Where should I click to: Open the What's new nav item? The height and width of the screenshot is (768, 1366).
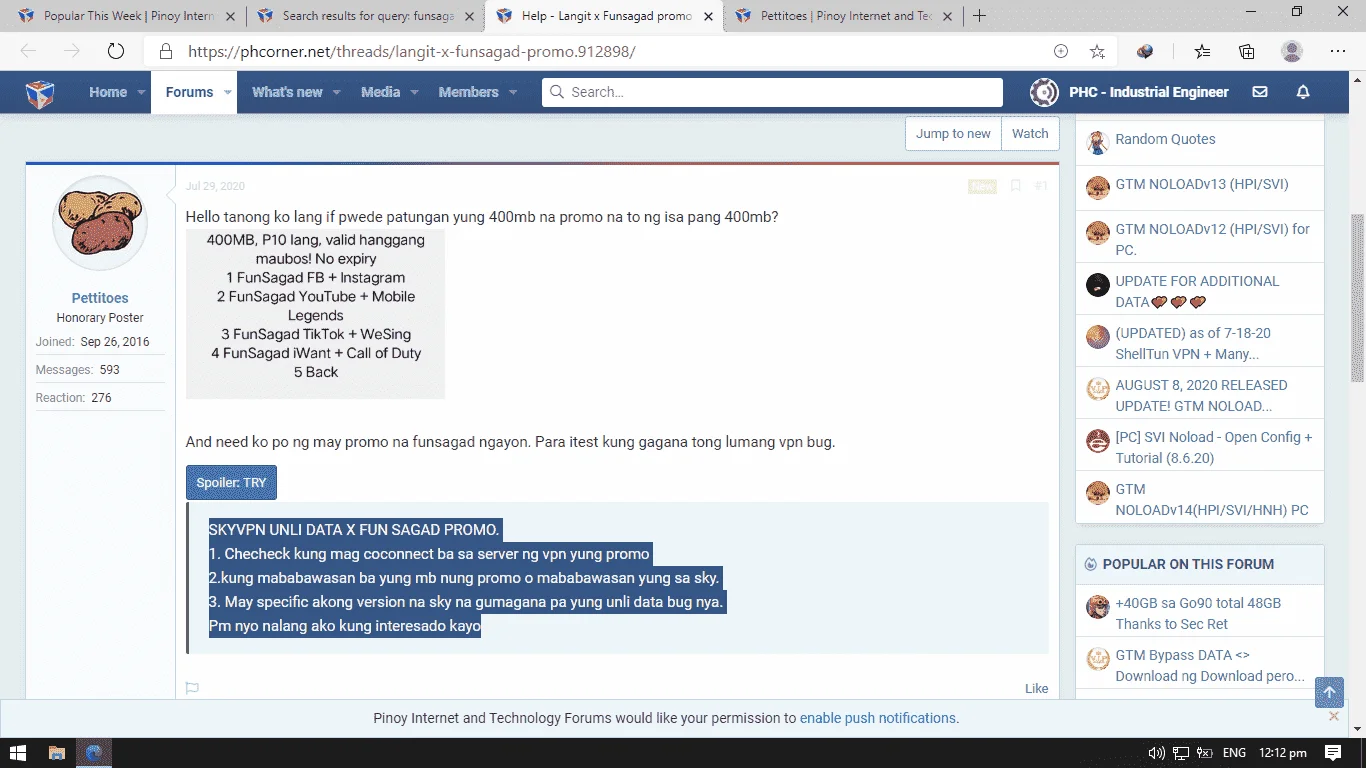tap(287, 92)
